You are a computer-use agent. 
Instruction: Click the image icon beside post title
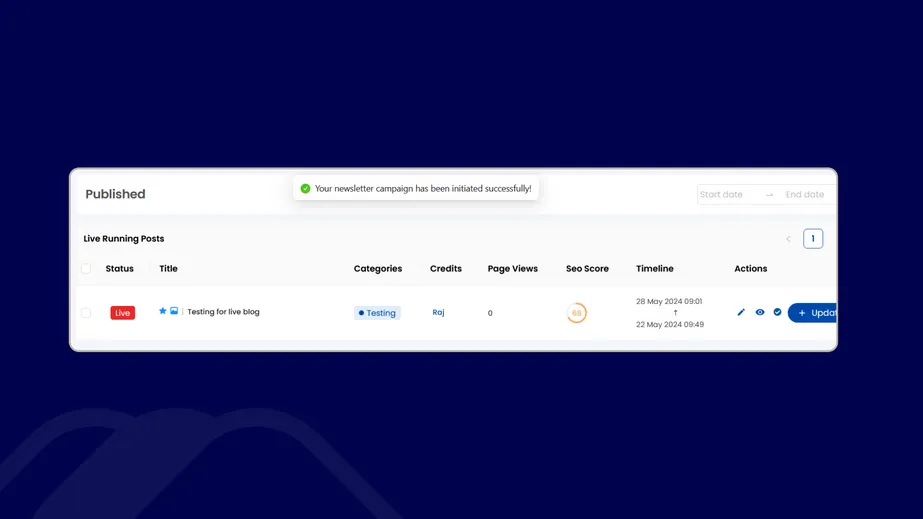pyautogui.click(x=174, y=311)
